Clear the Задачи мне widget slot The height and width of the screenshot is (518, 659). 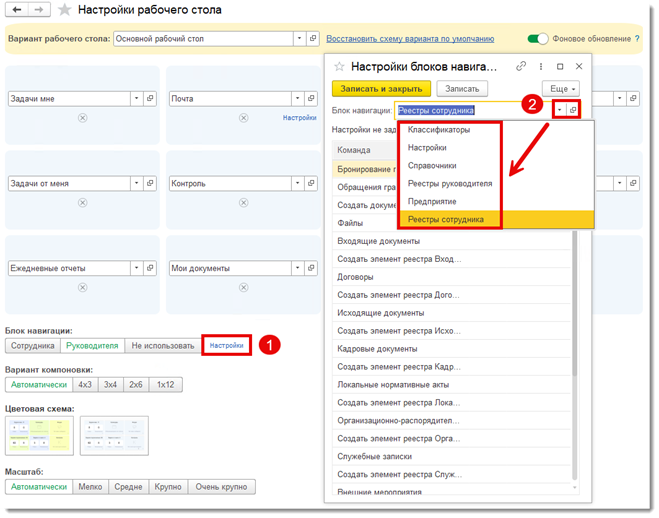pos(82,118)
